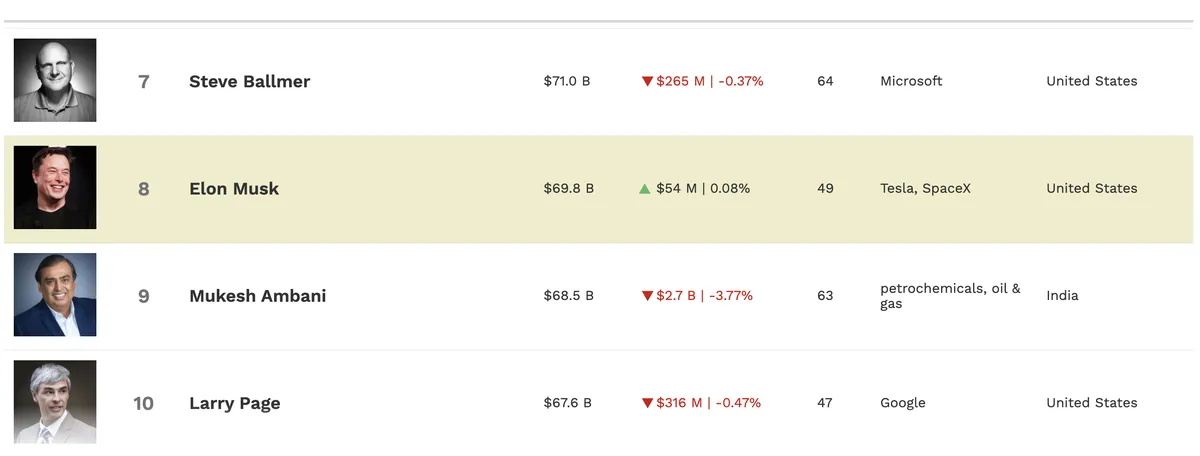Image resolution: width=1200 pixels, height=456 pixels.
Task: Click Mukesh Ambani's profile photo
Action: (55, 295)
